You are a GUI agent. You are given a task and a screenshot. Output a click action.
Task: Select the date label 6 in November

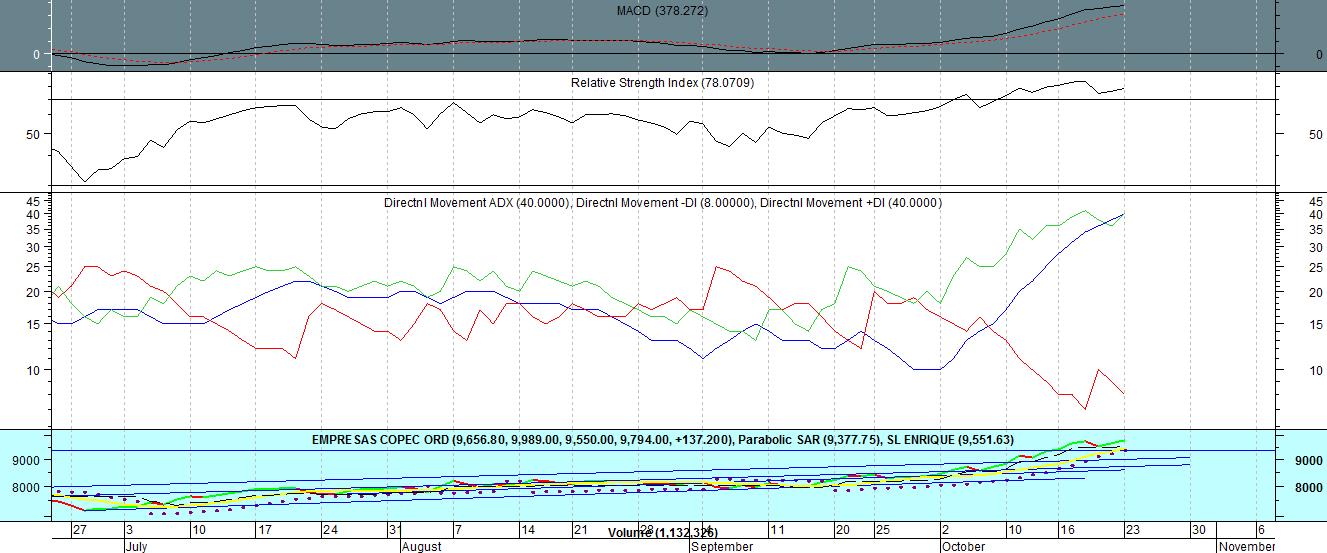click(1261, 530)
